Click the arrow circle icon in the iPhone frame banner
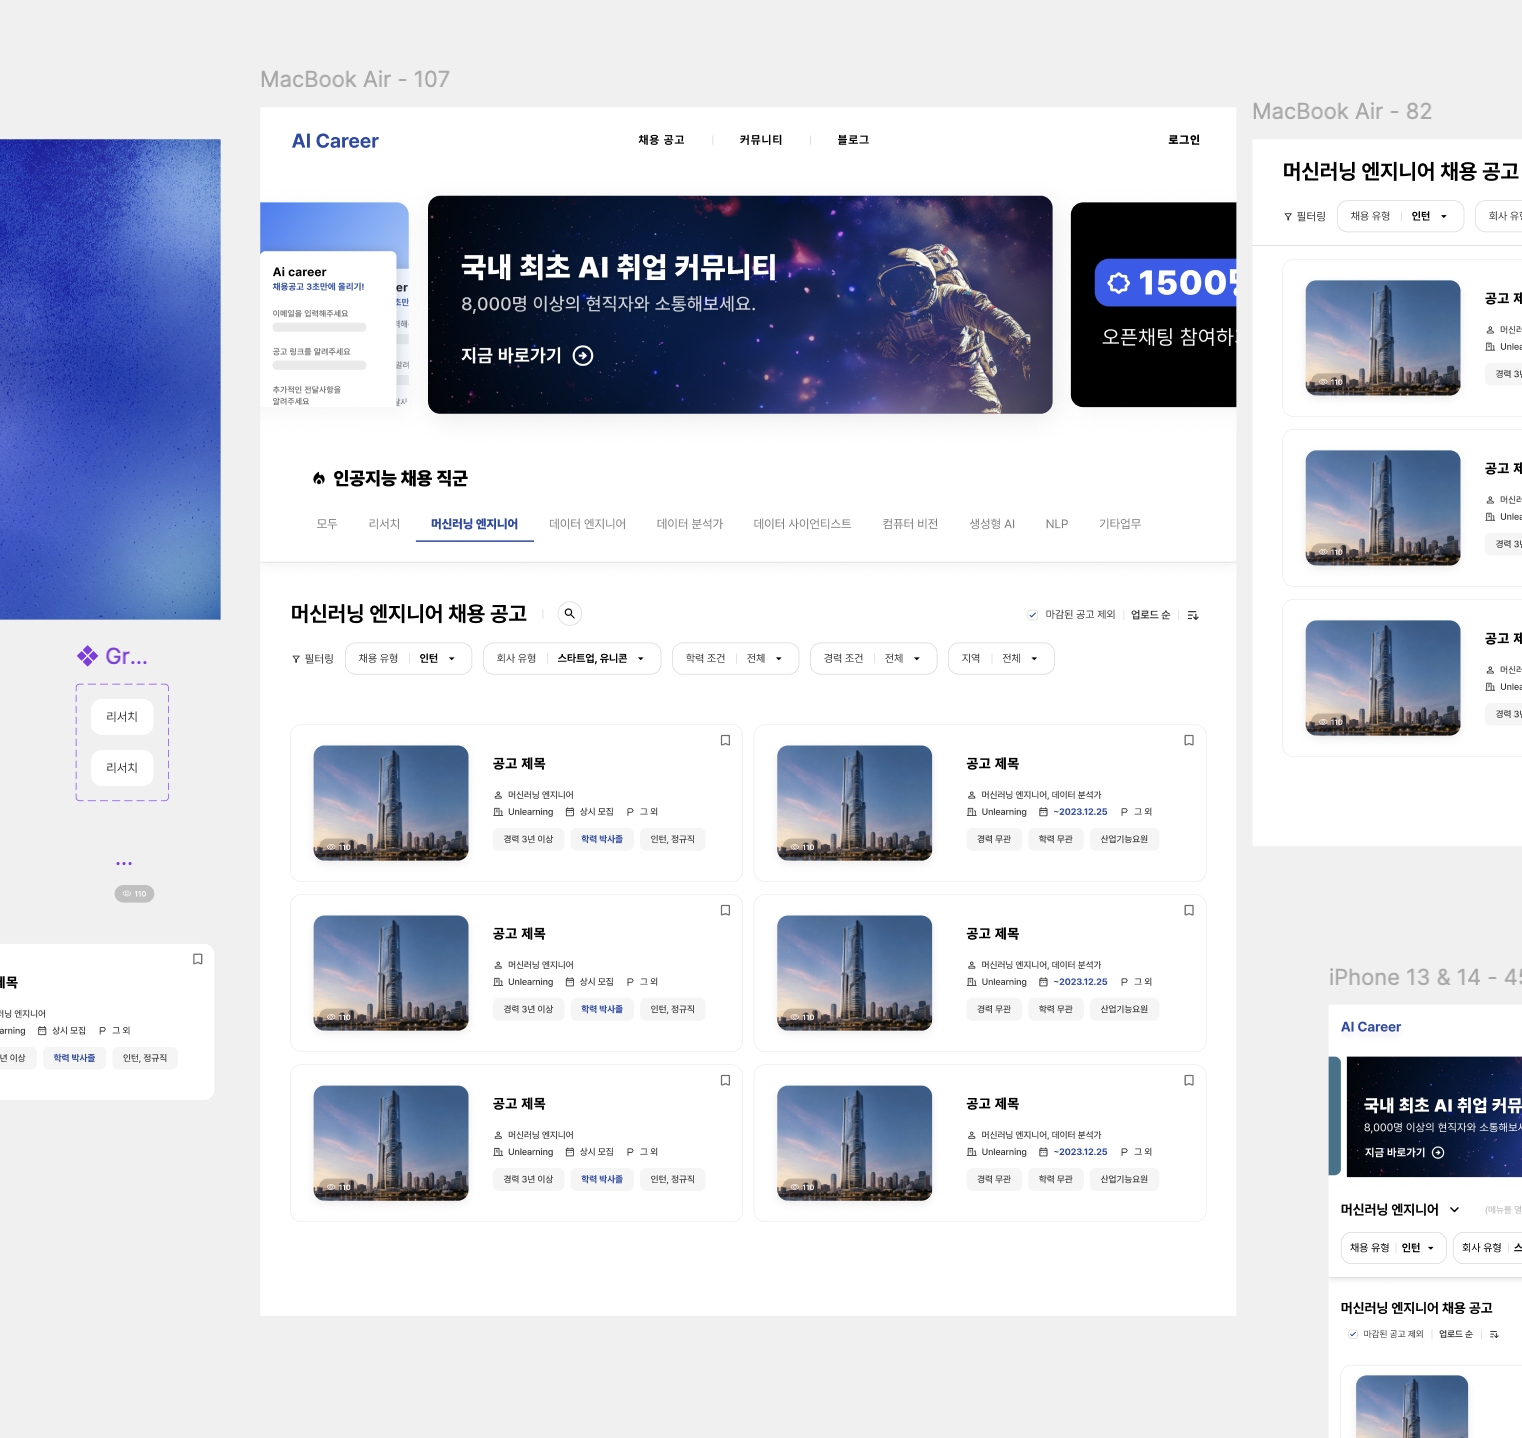 tap(1438, 1153)
